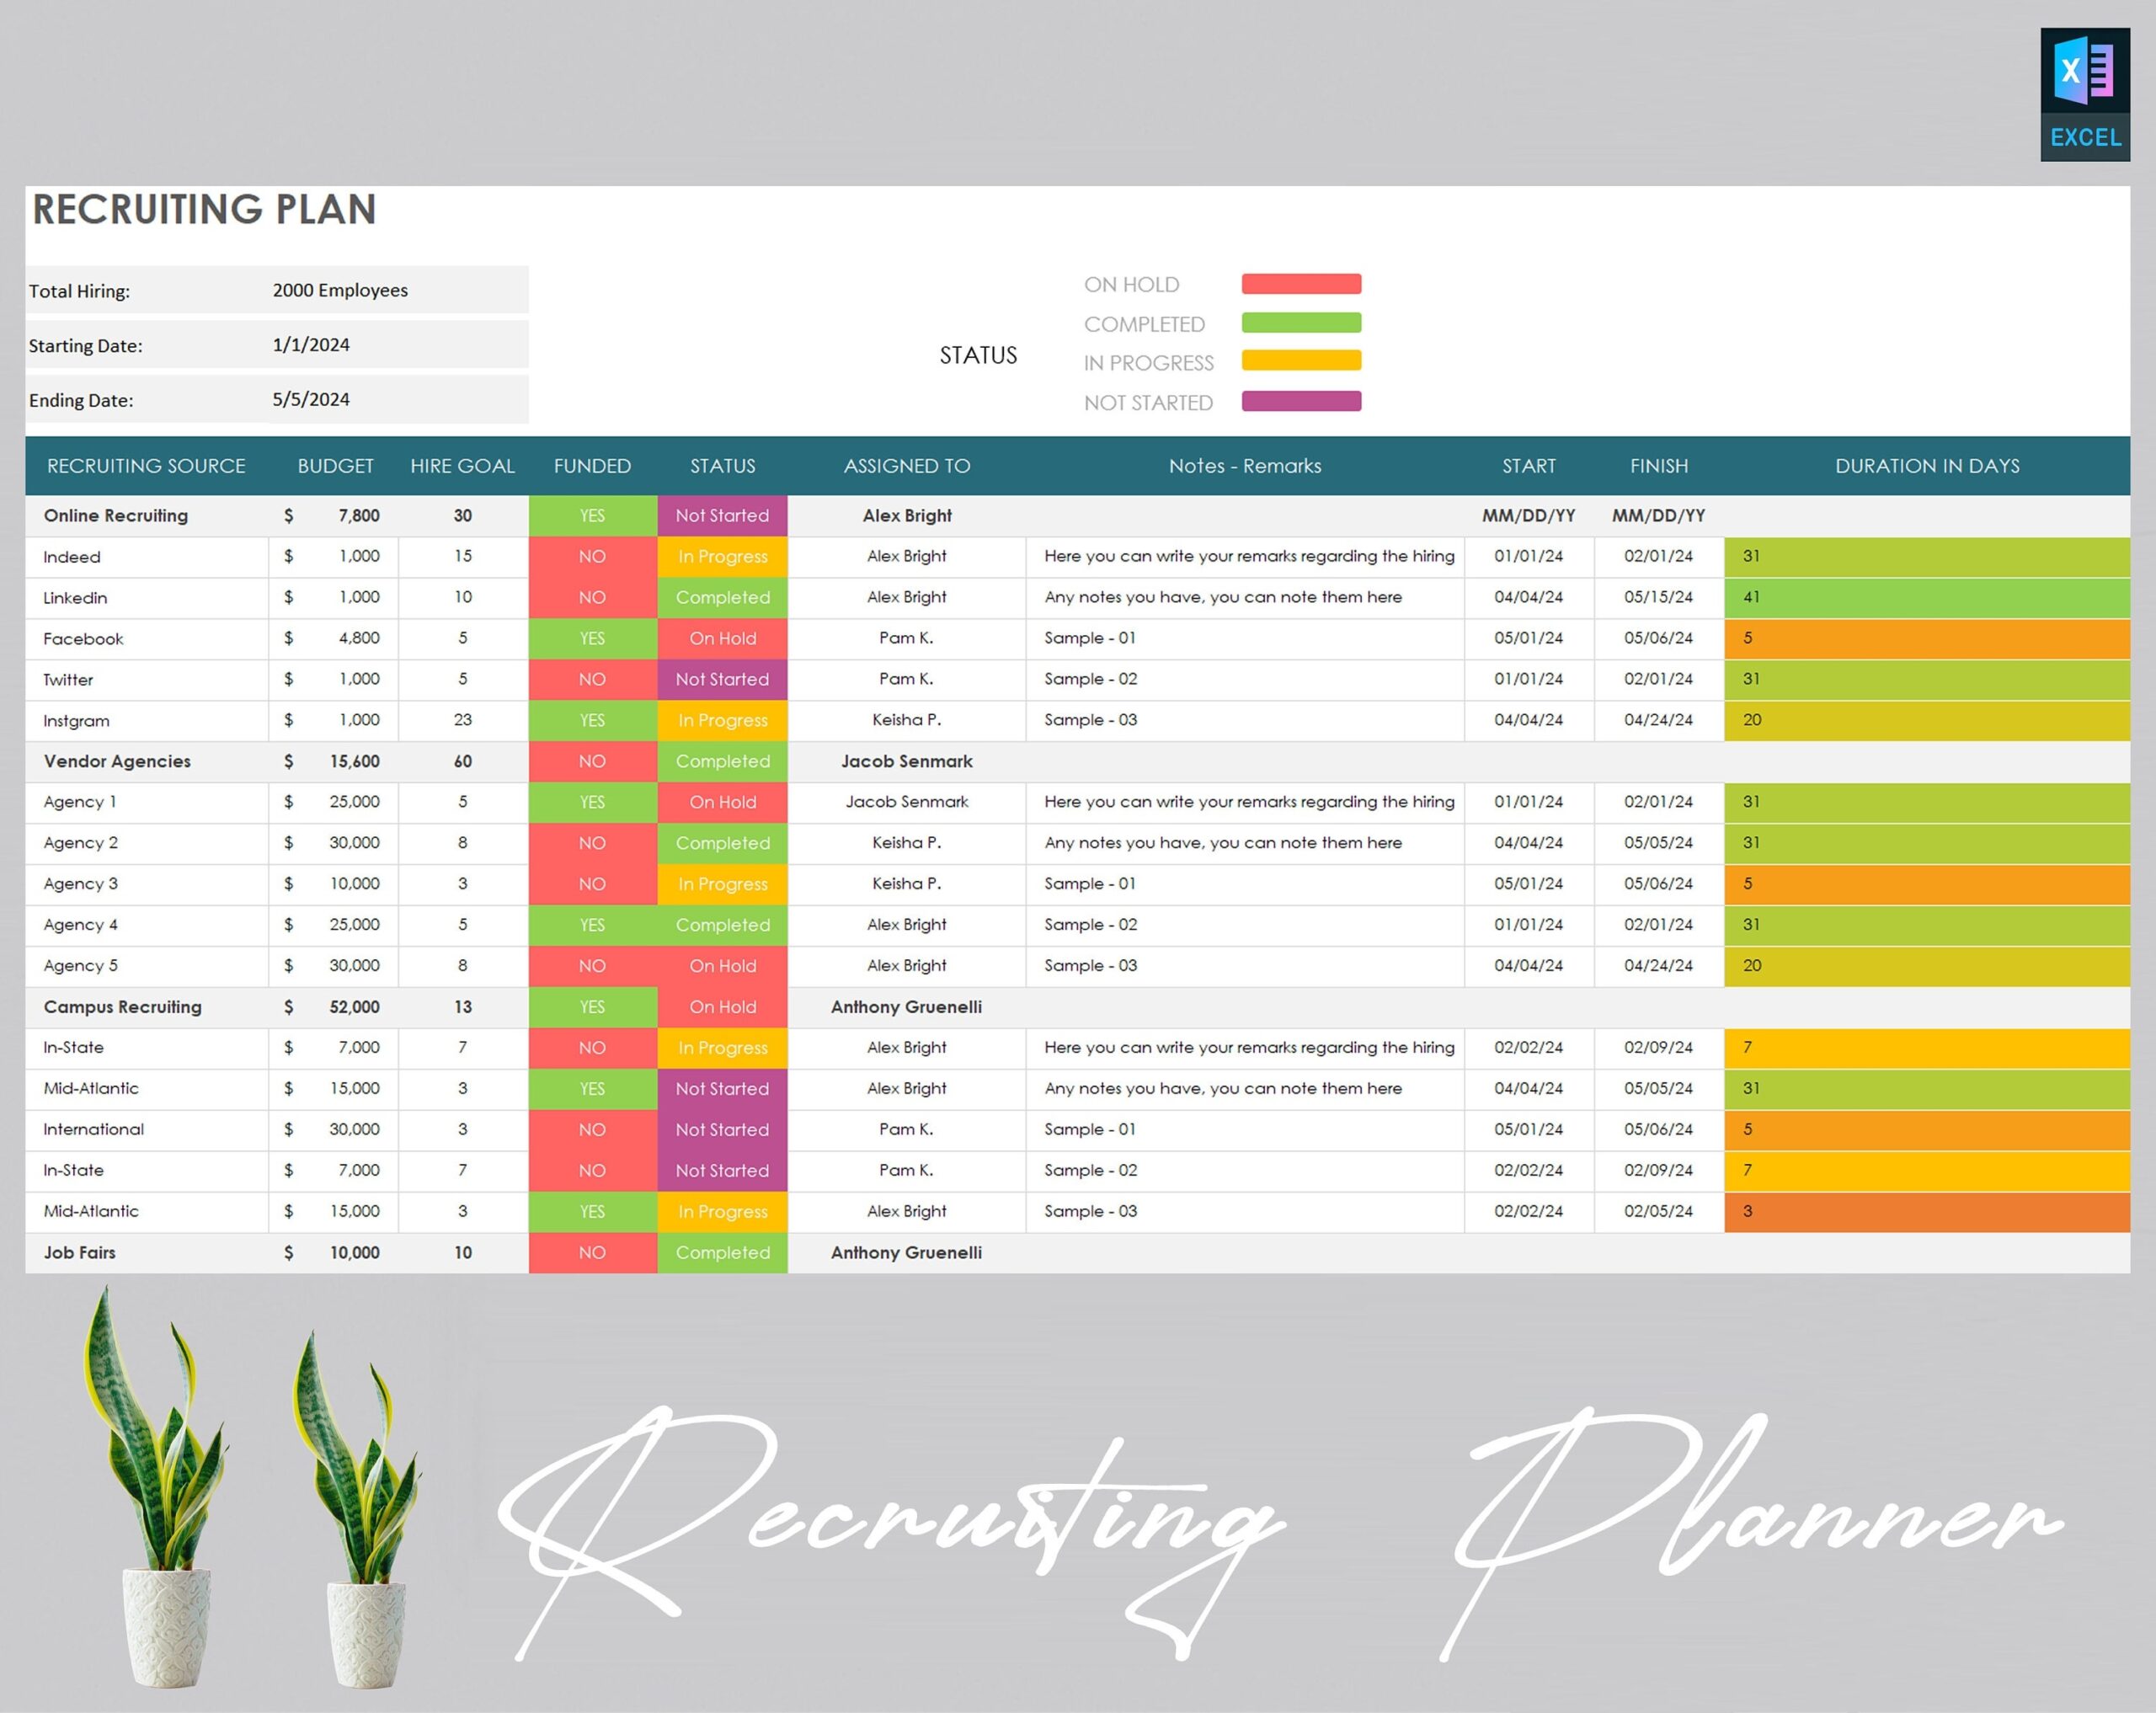Toggle Funded to NO for Facebook row

[592, 638]
